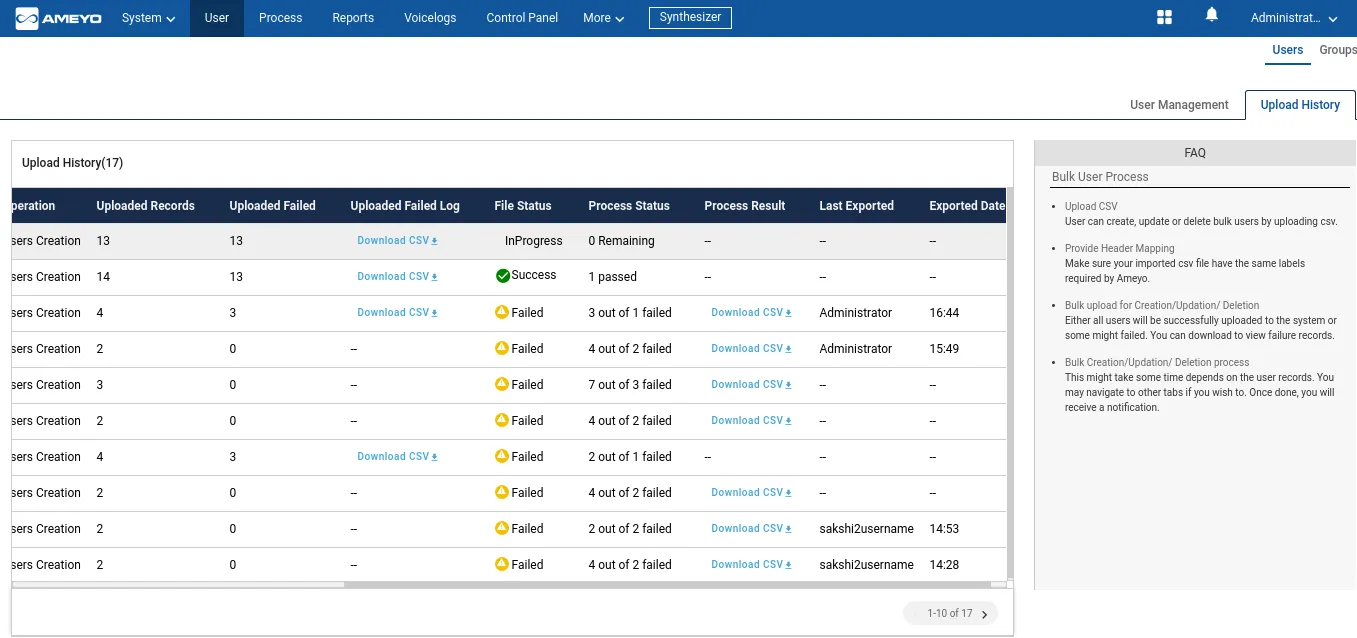Viewport: 1357px width, 638px height.
Task: Open the Administrator account dropdown
Action: click(1294, 18)
